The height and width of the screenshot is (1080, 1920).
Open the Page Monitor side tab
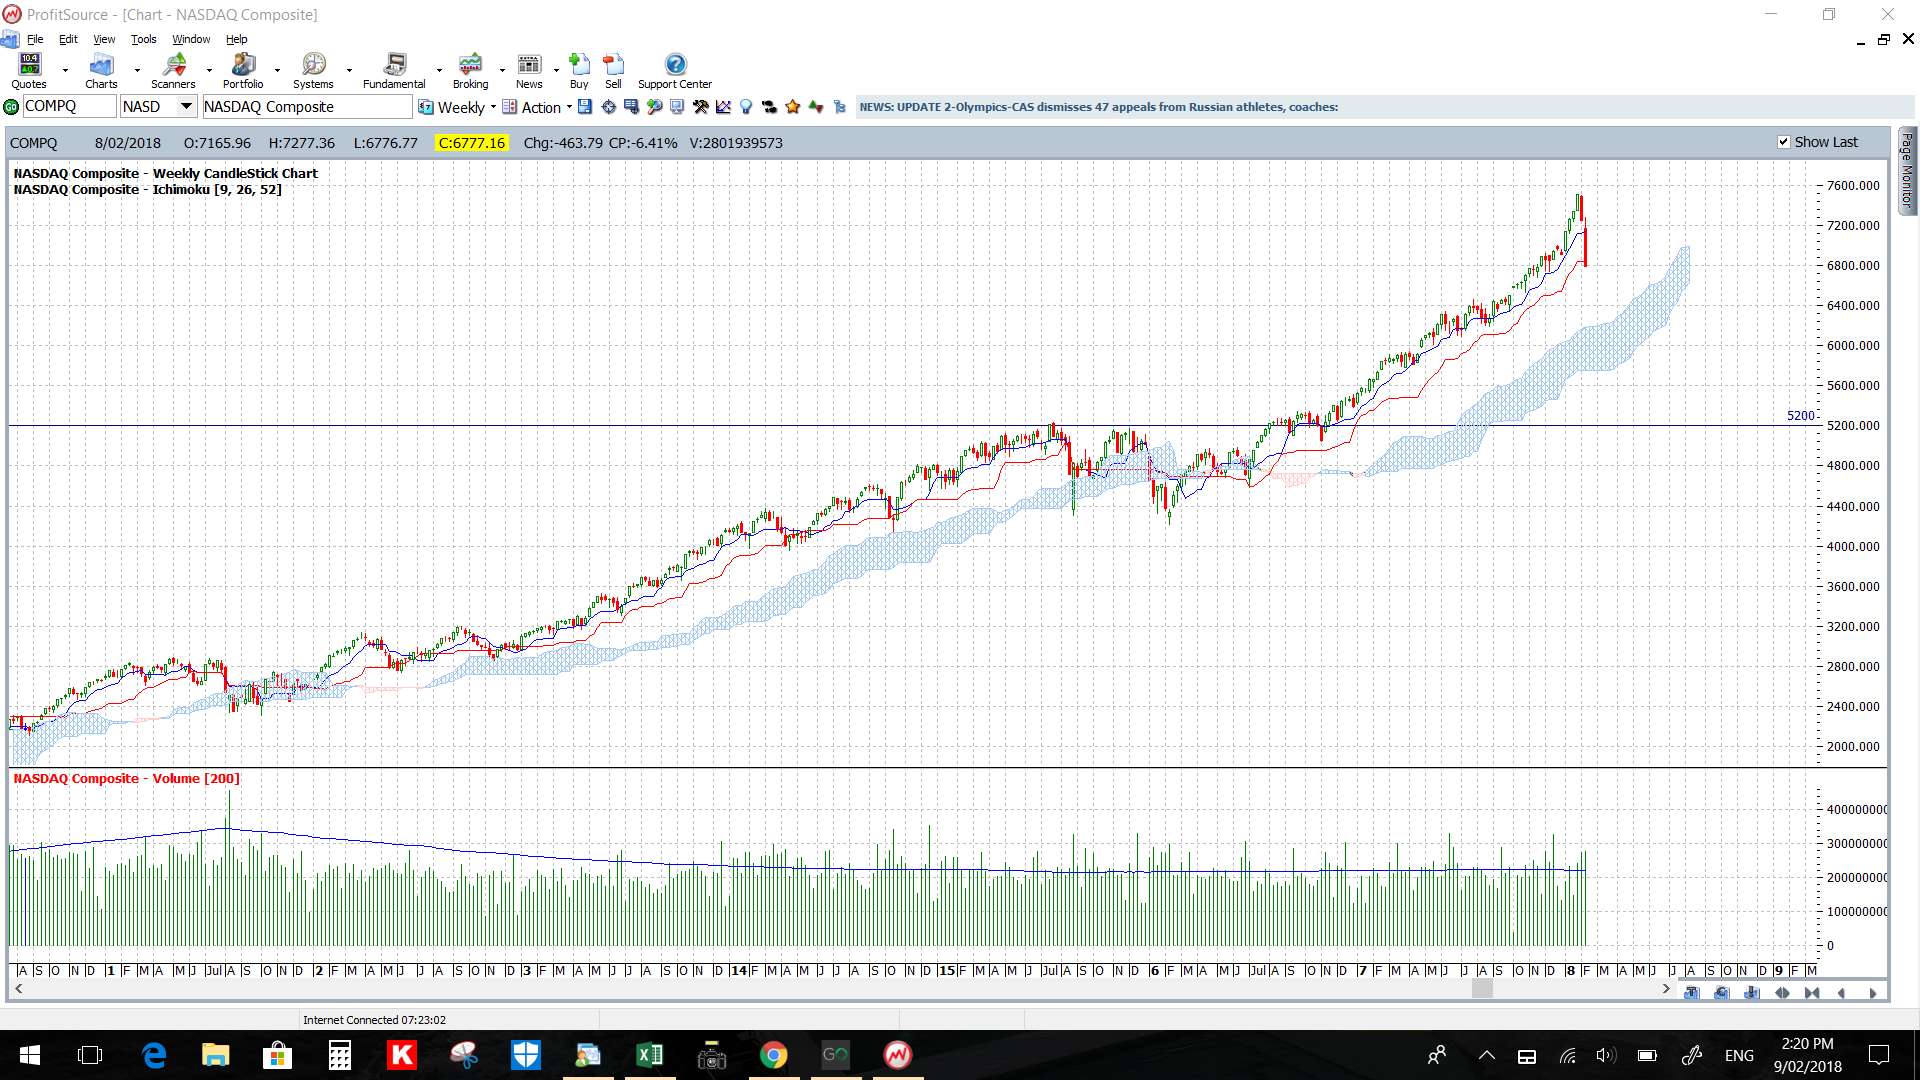(x=1907, y=170)
